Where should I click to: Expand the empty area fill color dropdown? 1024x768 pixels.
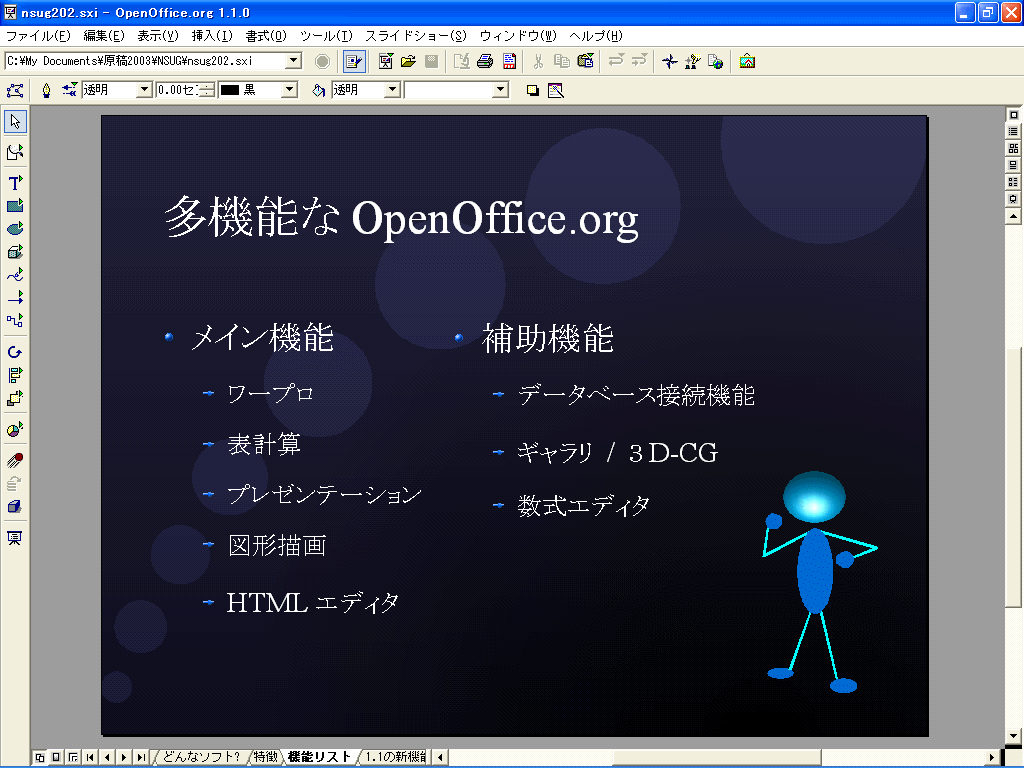tap(501, 90)
